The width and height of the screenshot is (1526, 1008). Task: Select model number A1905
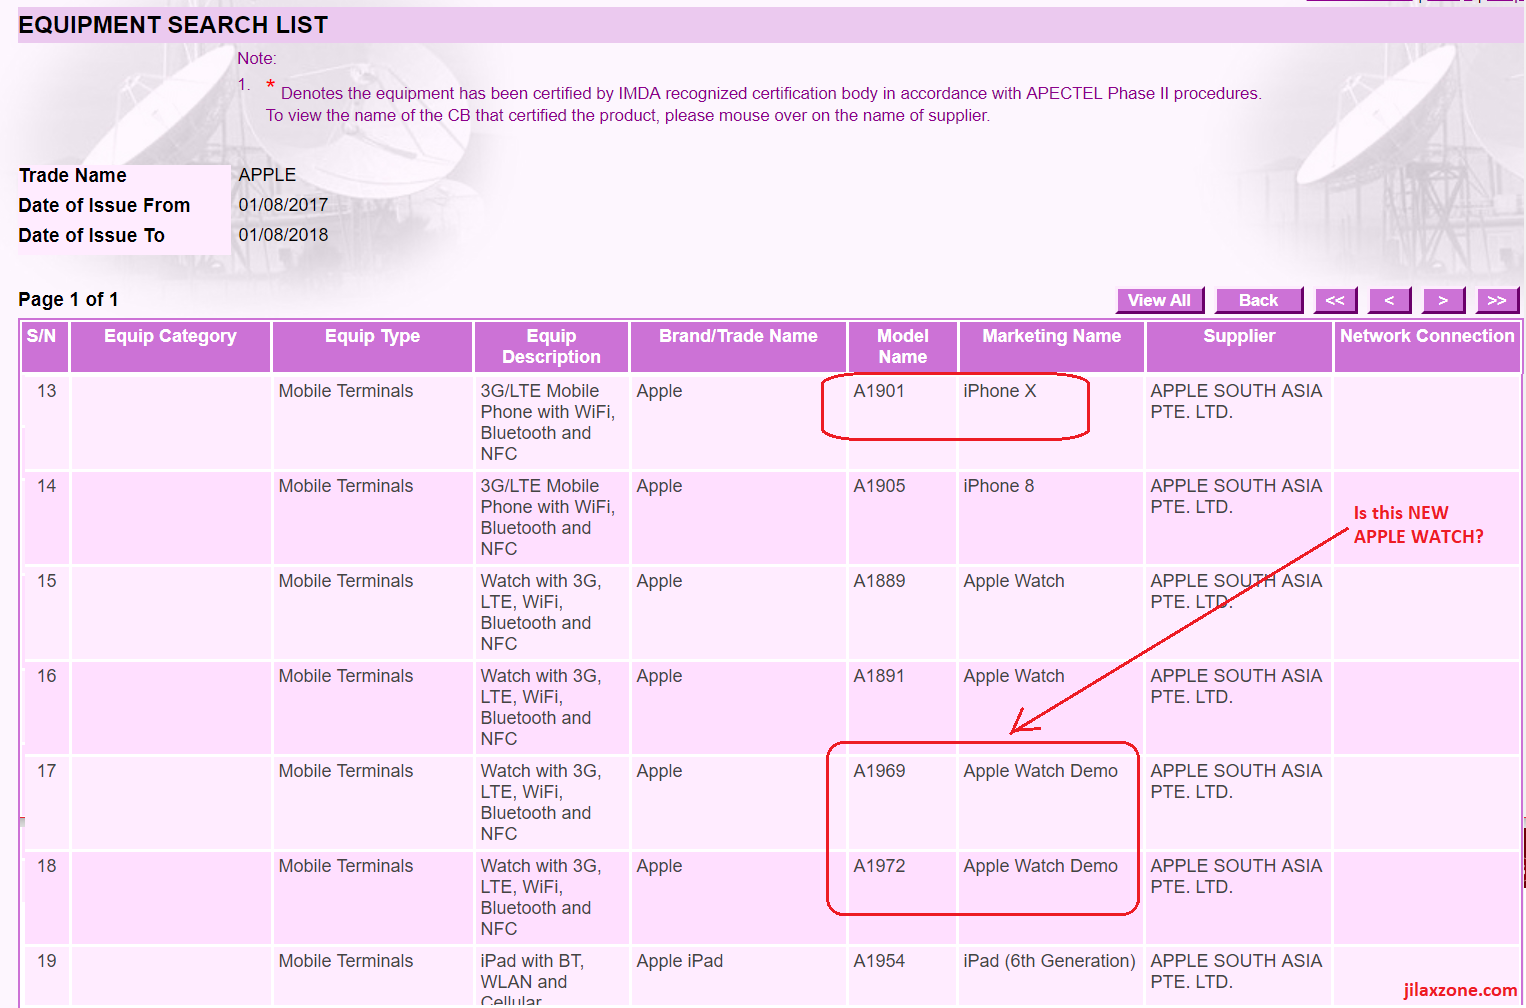click(879, 486)
